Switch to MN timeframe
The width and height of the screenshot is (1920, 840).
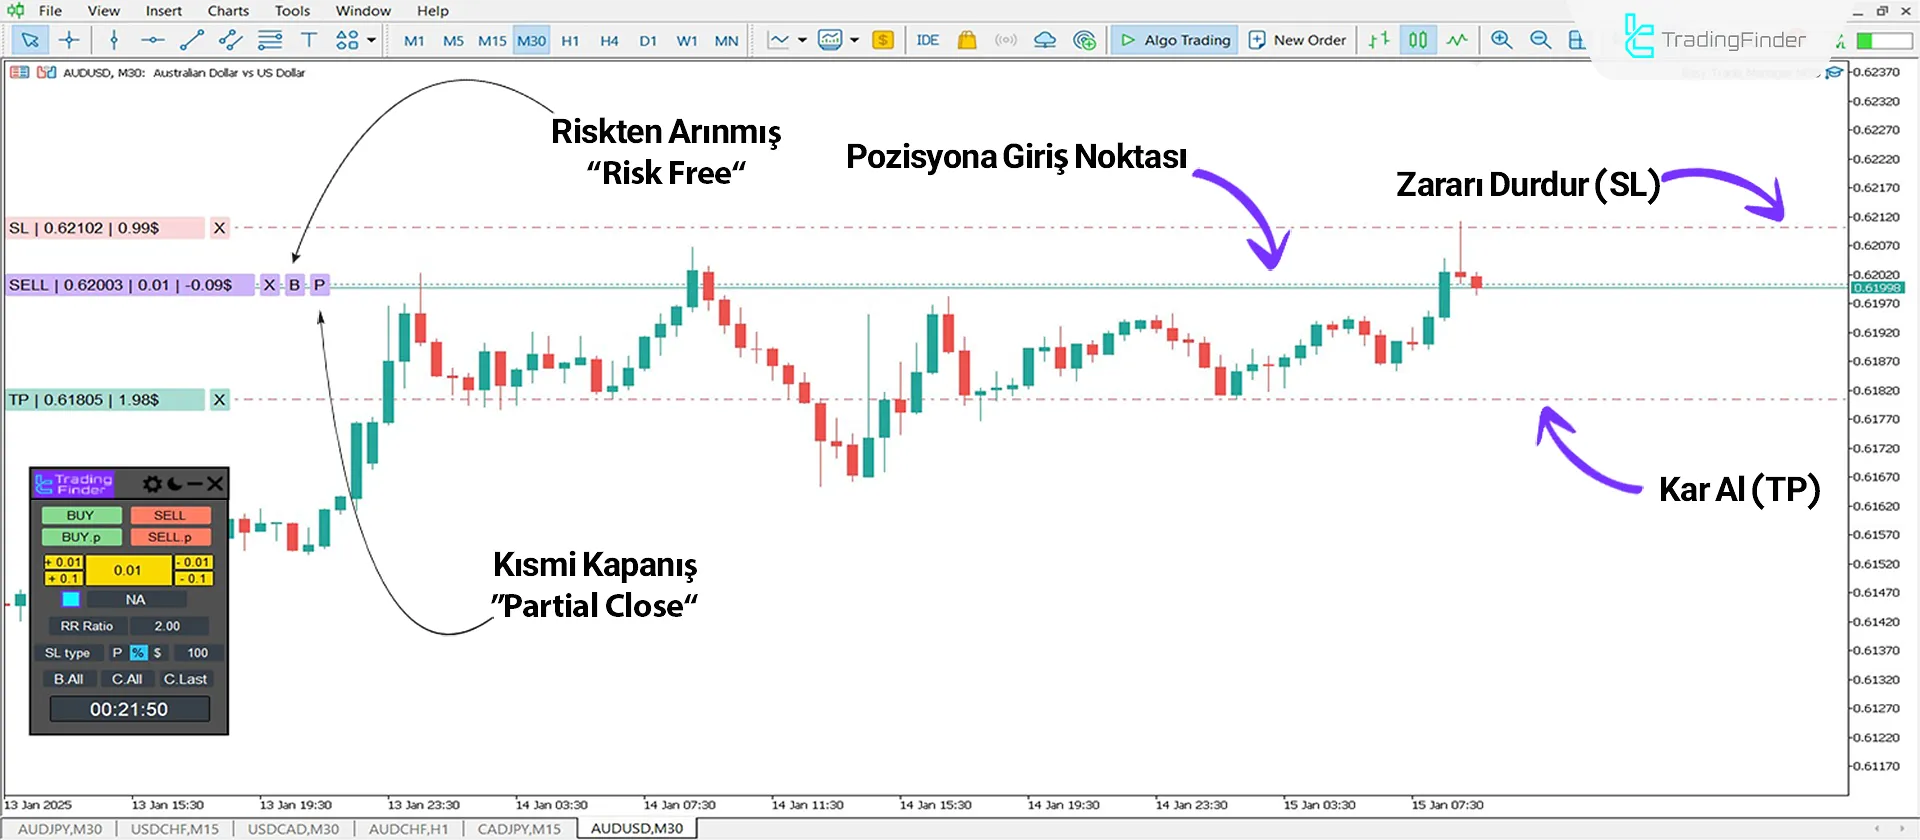[x=726, y=41]
